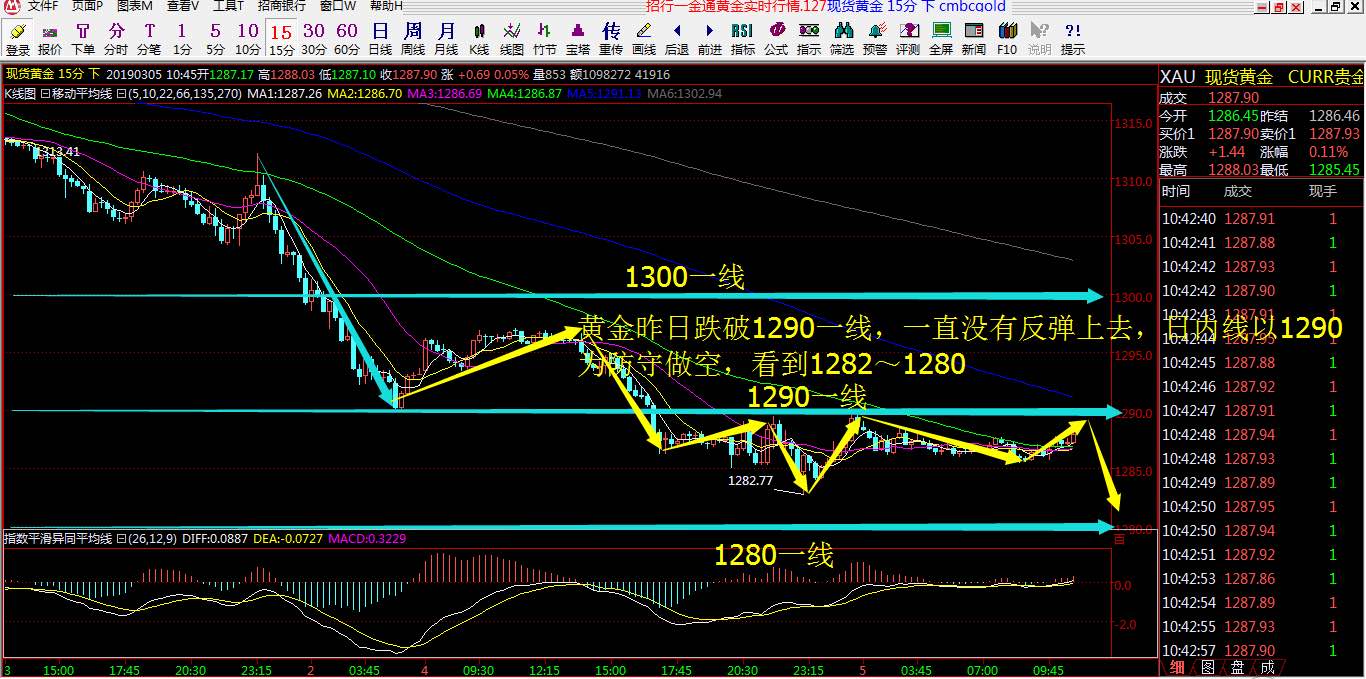Click the 时间 column header
The image size is (1366, 679).
(1176, 191)
